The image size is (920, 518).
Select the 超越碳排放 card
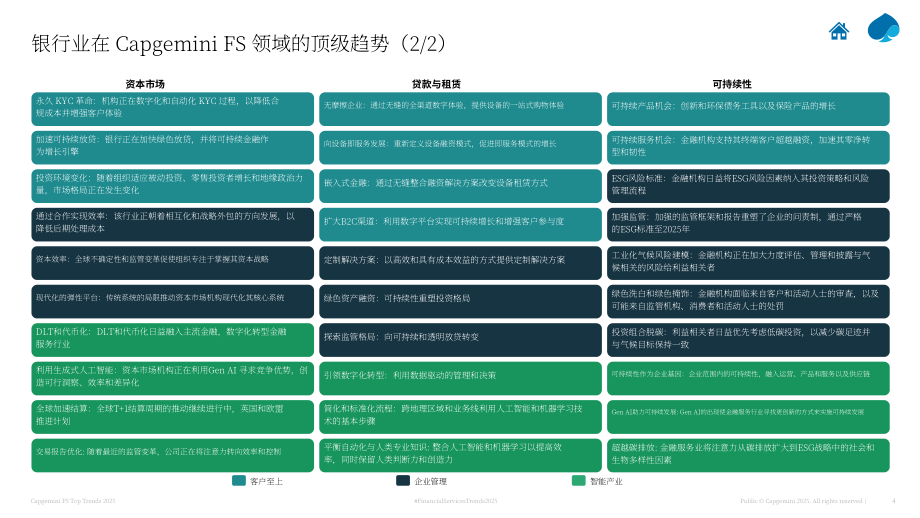pyautogui.click(x=748, y=455)
